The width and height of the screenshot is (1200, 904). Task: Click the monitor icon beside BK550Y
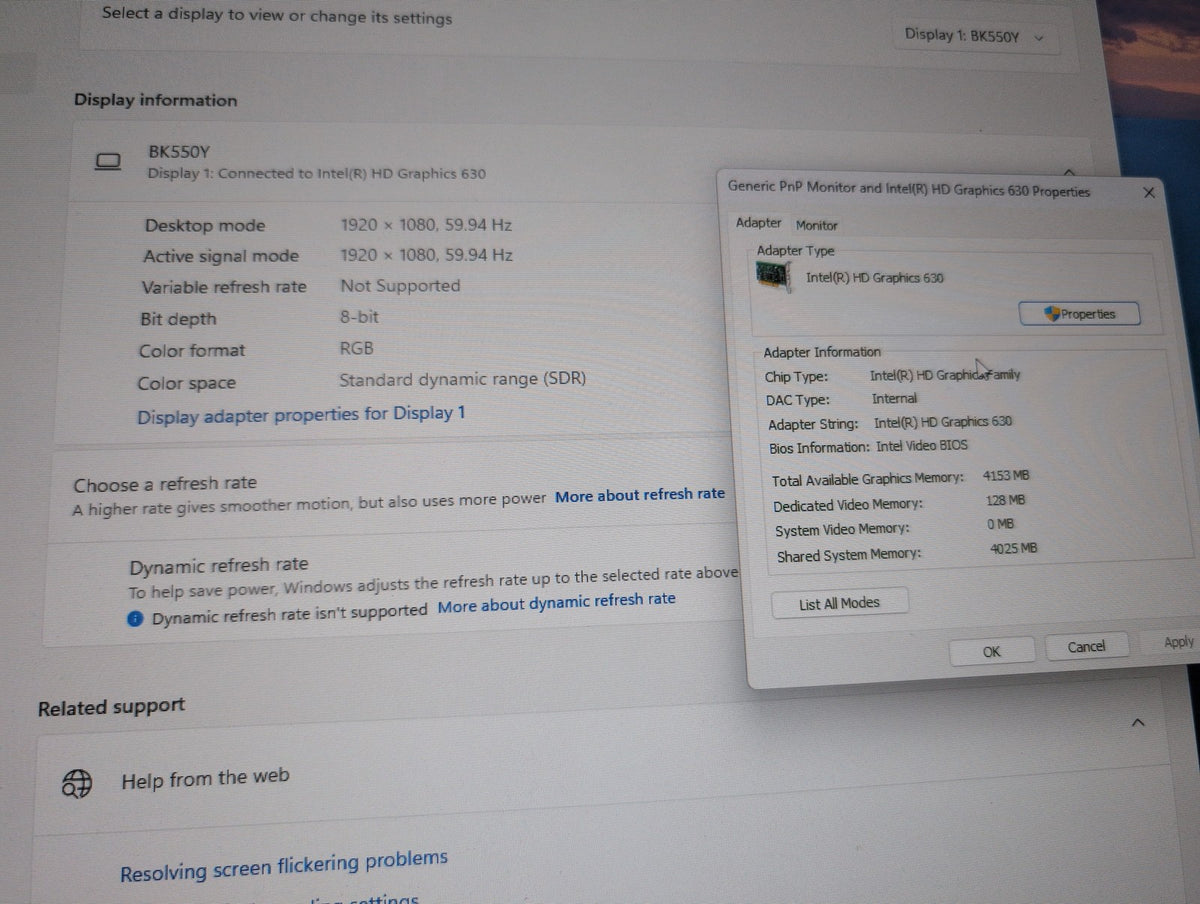click(x=107, y=162)
